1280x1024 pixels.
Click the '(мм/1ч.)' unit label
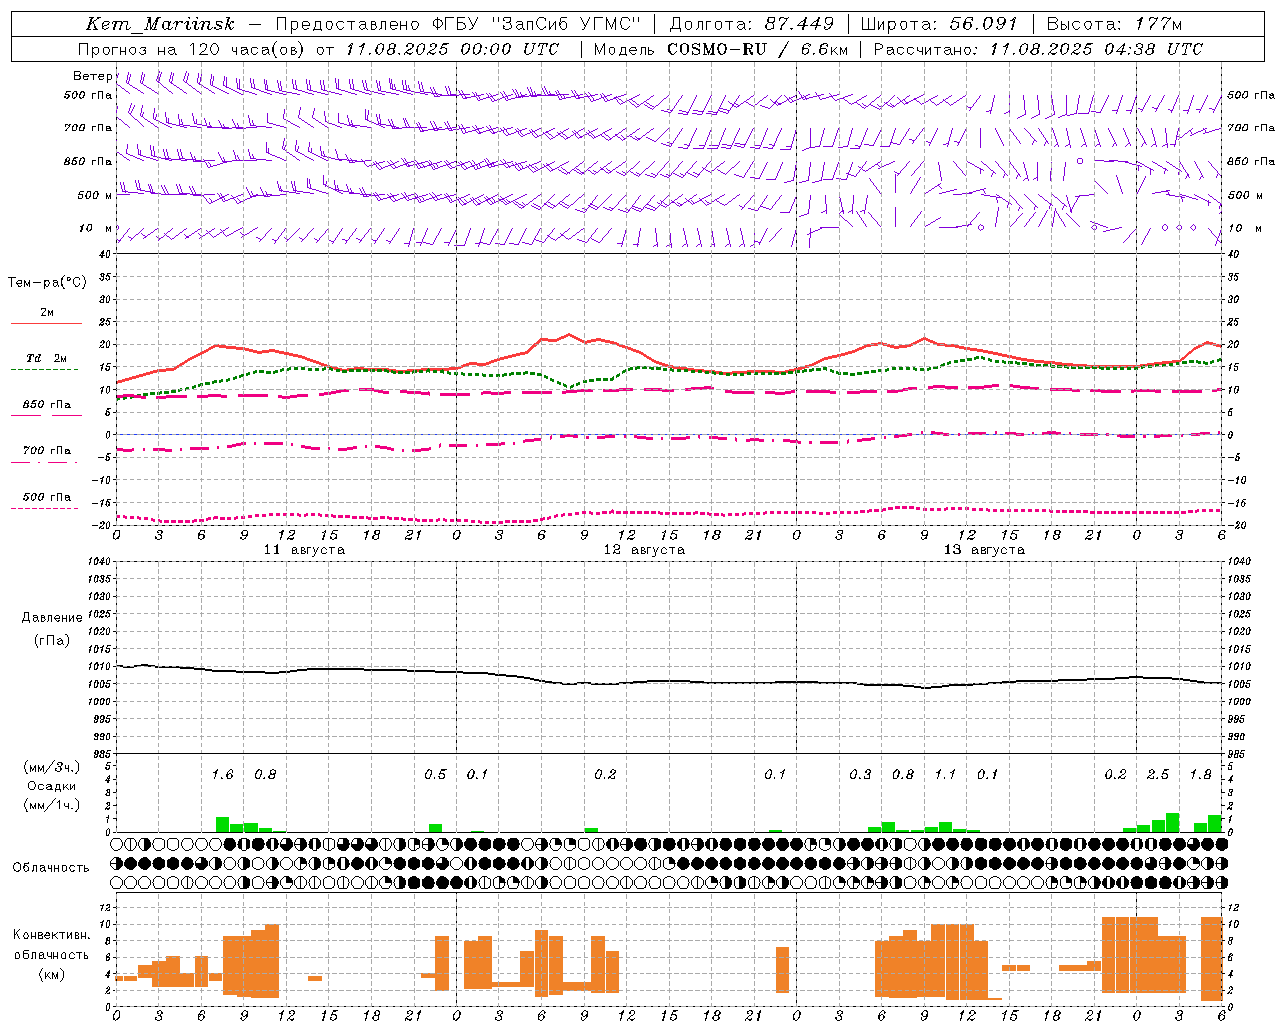coord(52,805)
